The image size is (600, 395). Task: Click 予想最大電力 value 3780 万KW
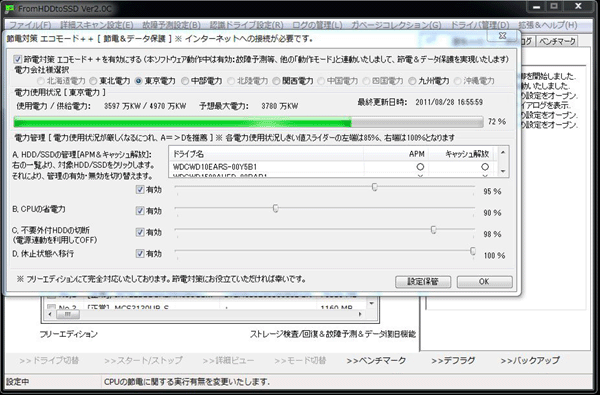279,106
